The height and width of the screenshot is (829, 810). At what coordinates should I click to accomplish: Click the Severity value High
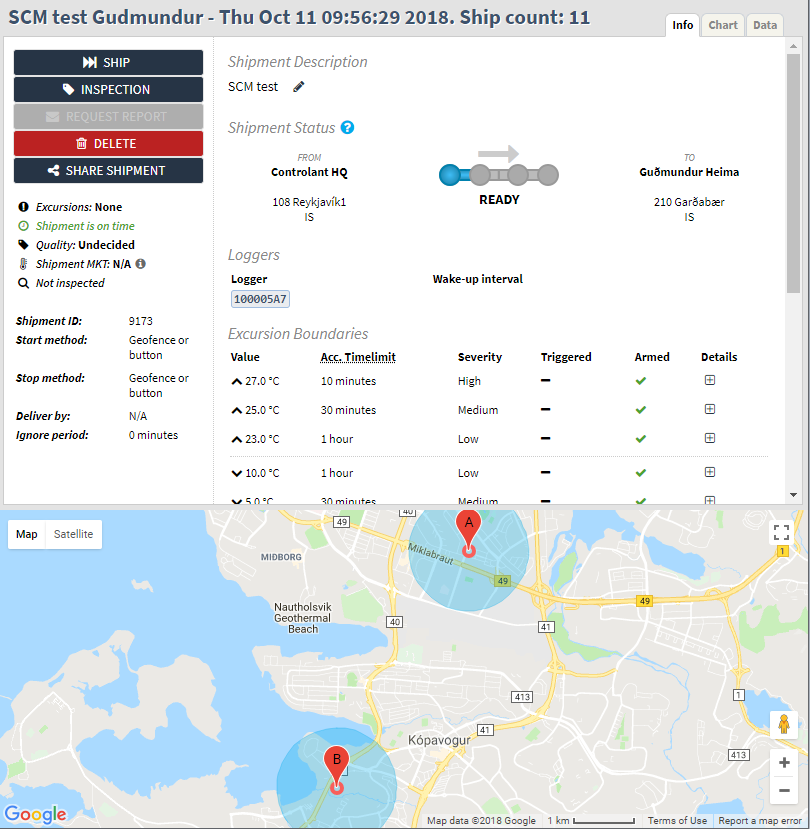coord(469,381)
